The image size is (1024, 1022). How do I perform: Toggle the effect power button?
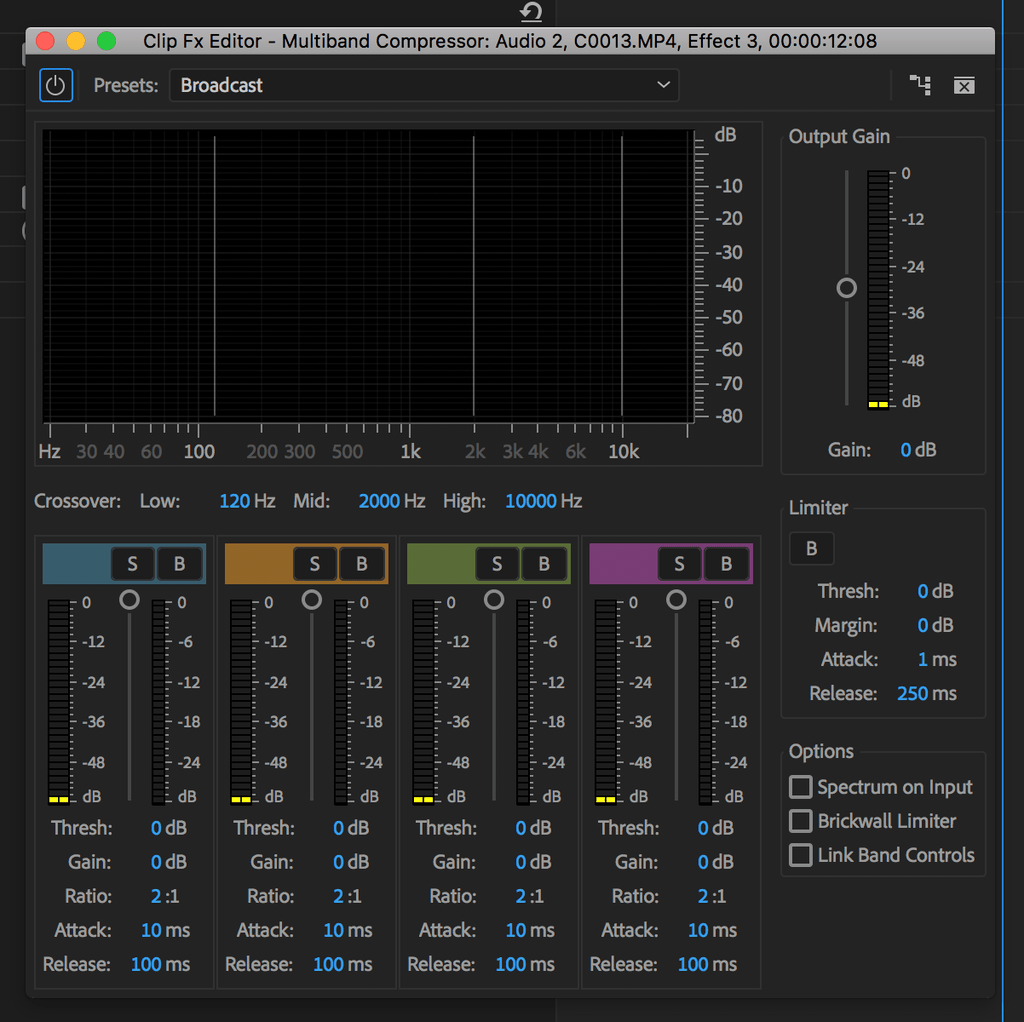[56, 86]
